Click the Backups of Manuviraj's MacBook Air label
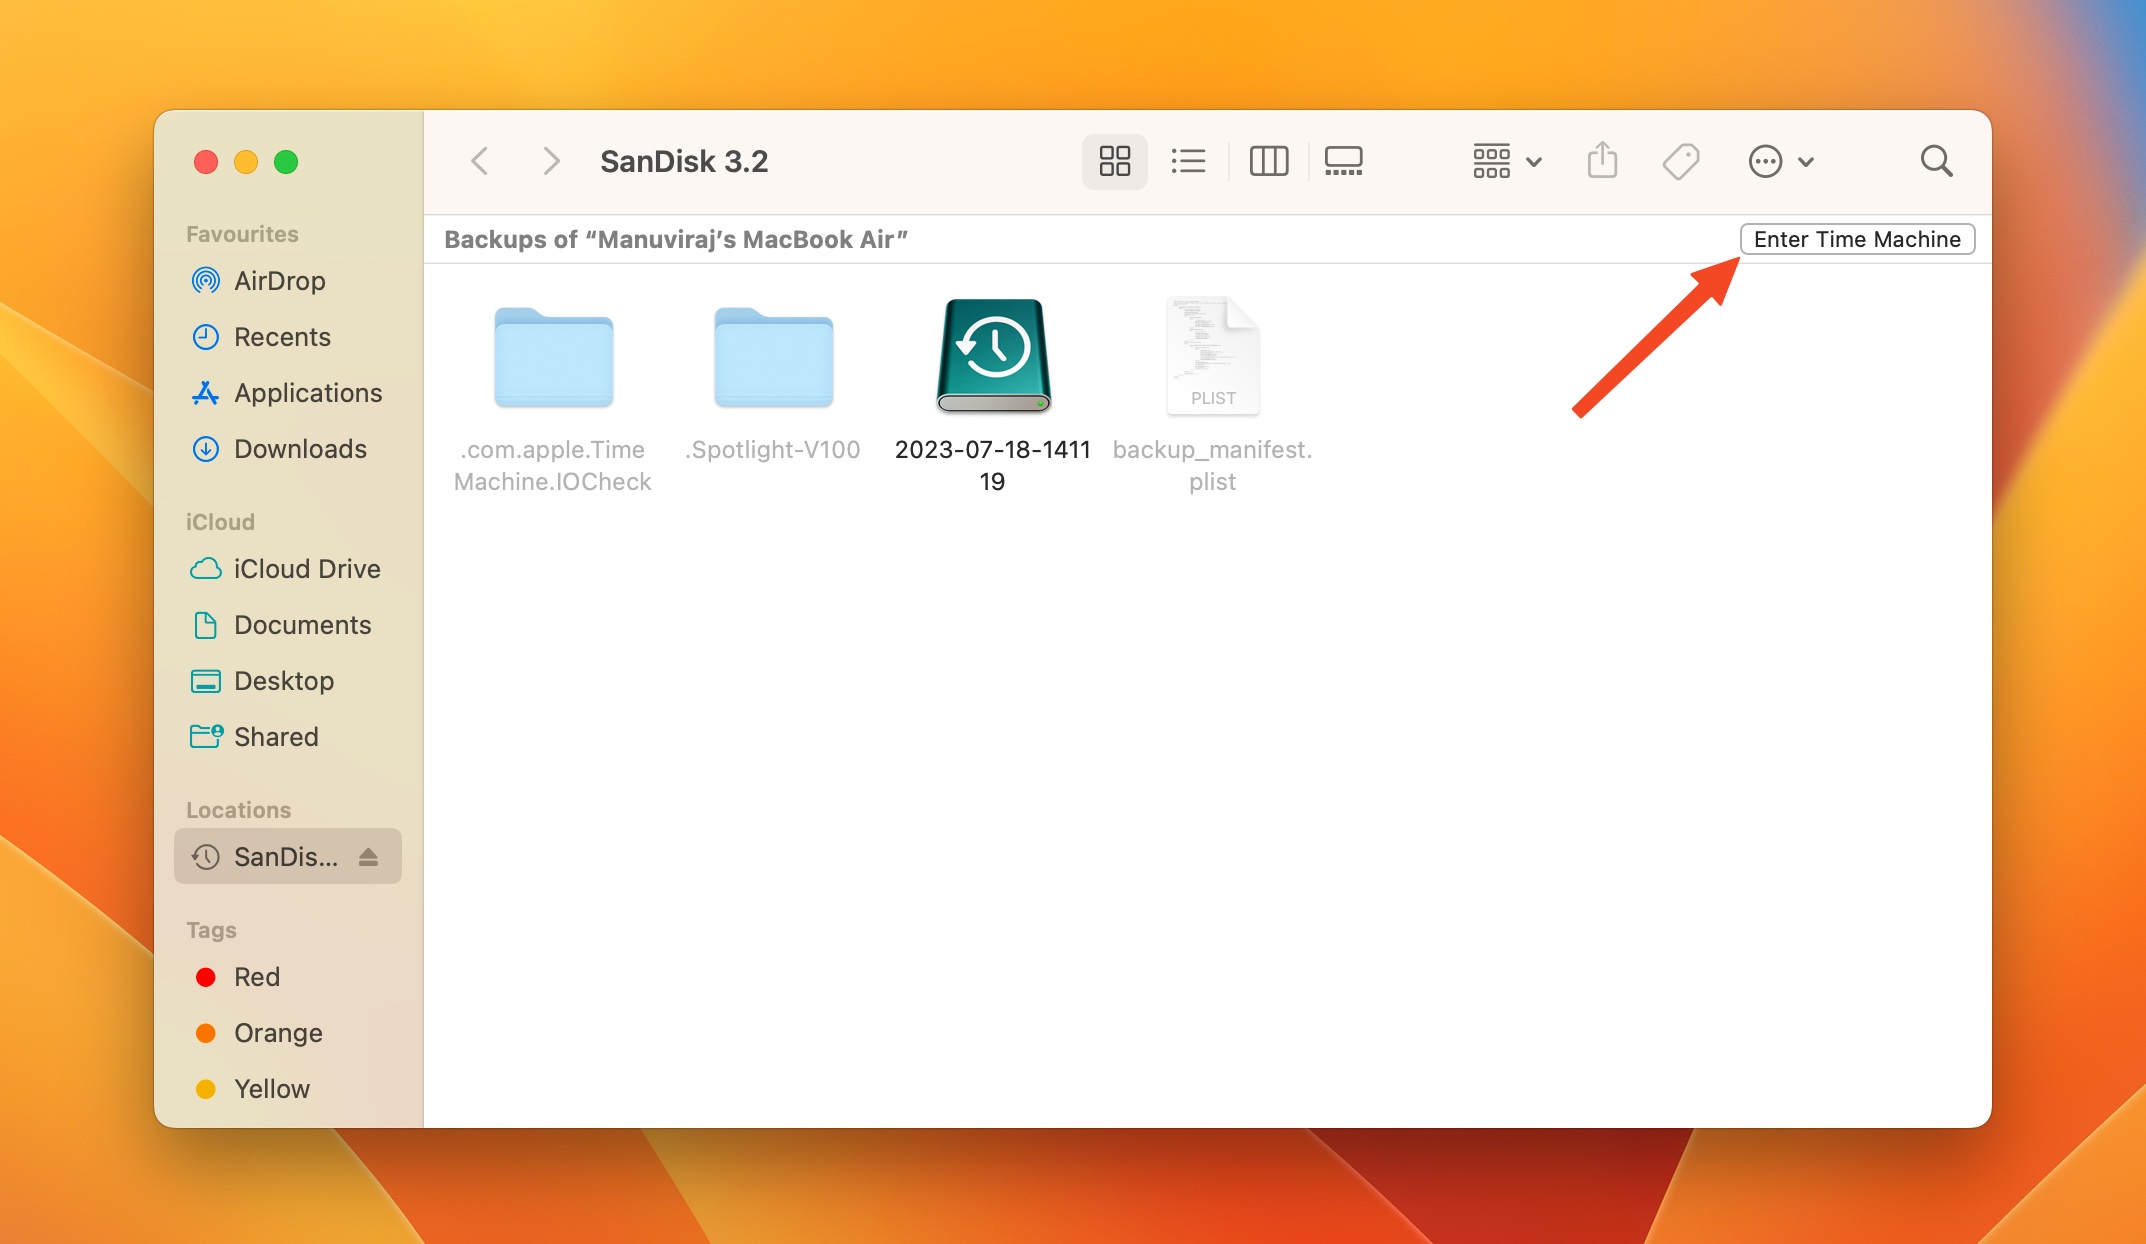The height and width of the screenshot is (1244, 2146). [676, 239]
